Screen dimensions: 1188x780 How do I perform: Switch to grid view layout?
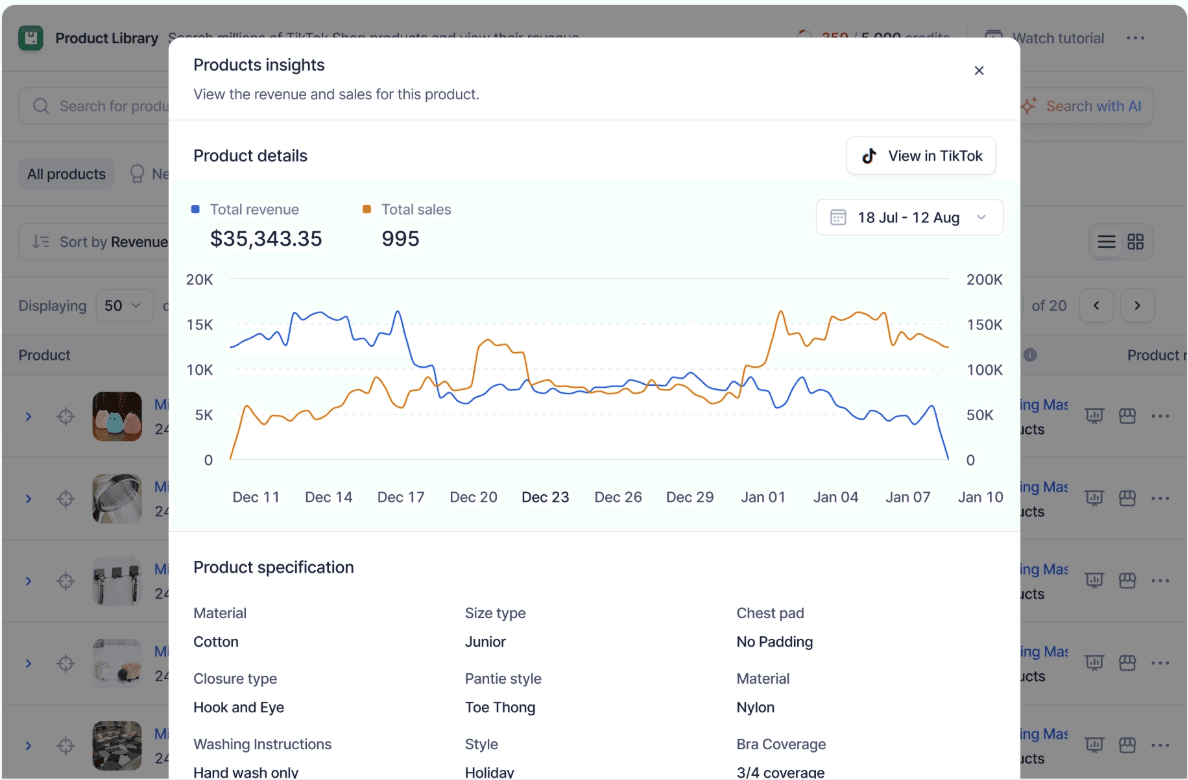point(1135,242)
